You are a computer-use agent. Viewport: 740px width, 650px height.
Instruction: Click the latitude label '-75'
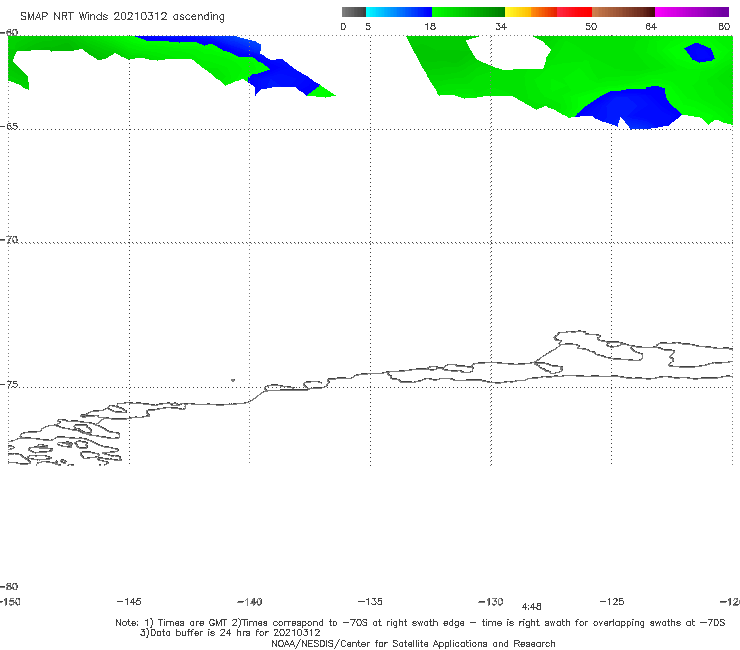(9, 384)
